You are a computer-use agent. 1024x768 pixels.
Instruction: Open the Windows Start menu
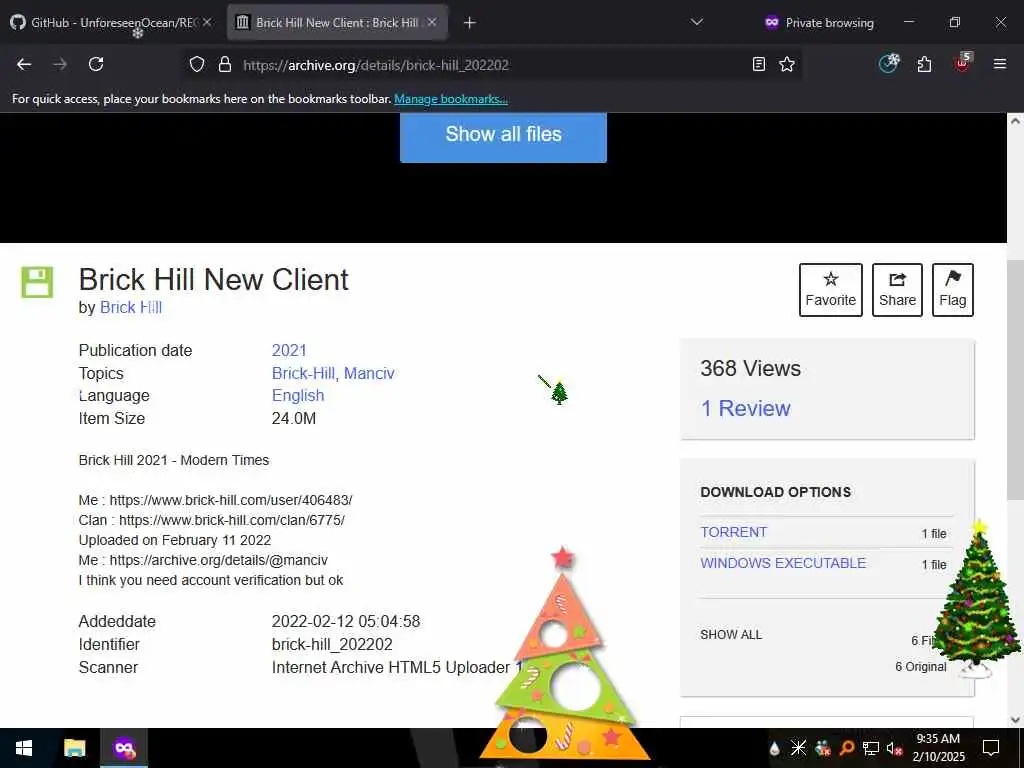click(24, 748)
